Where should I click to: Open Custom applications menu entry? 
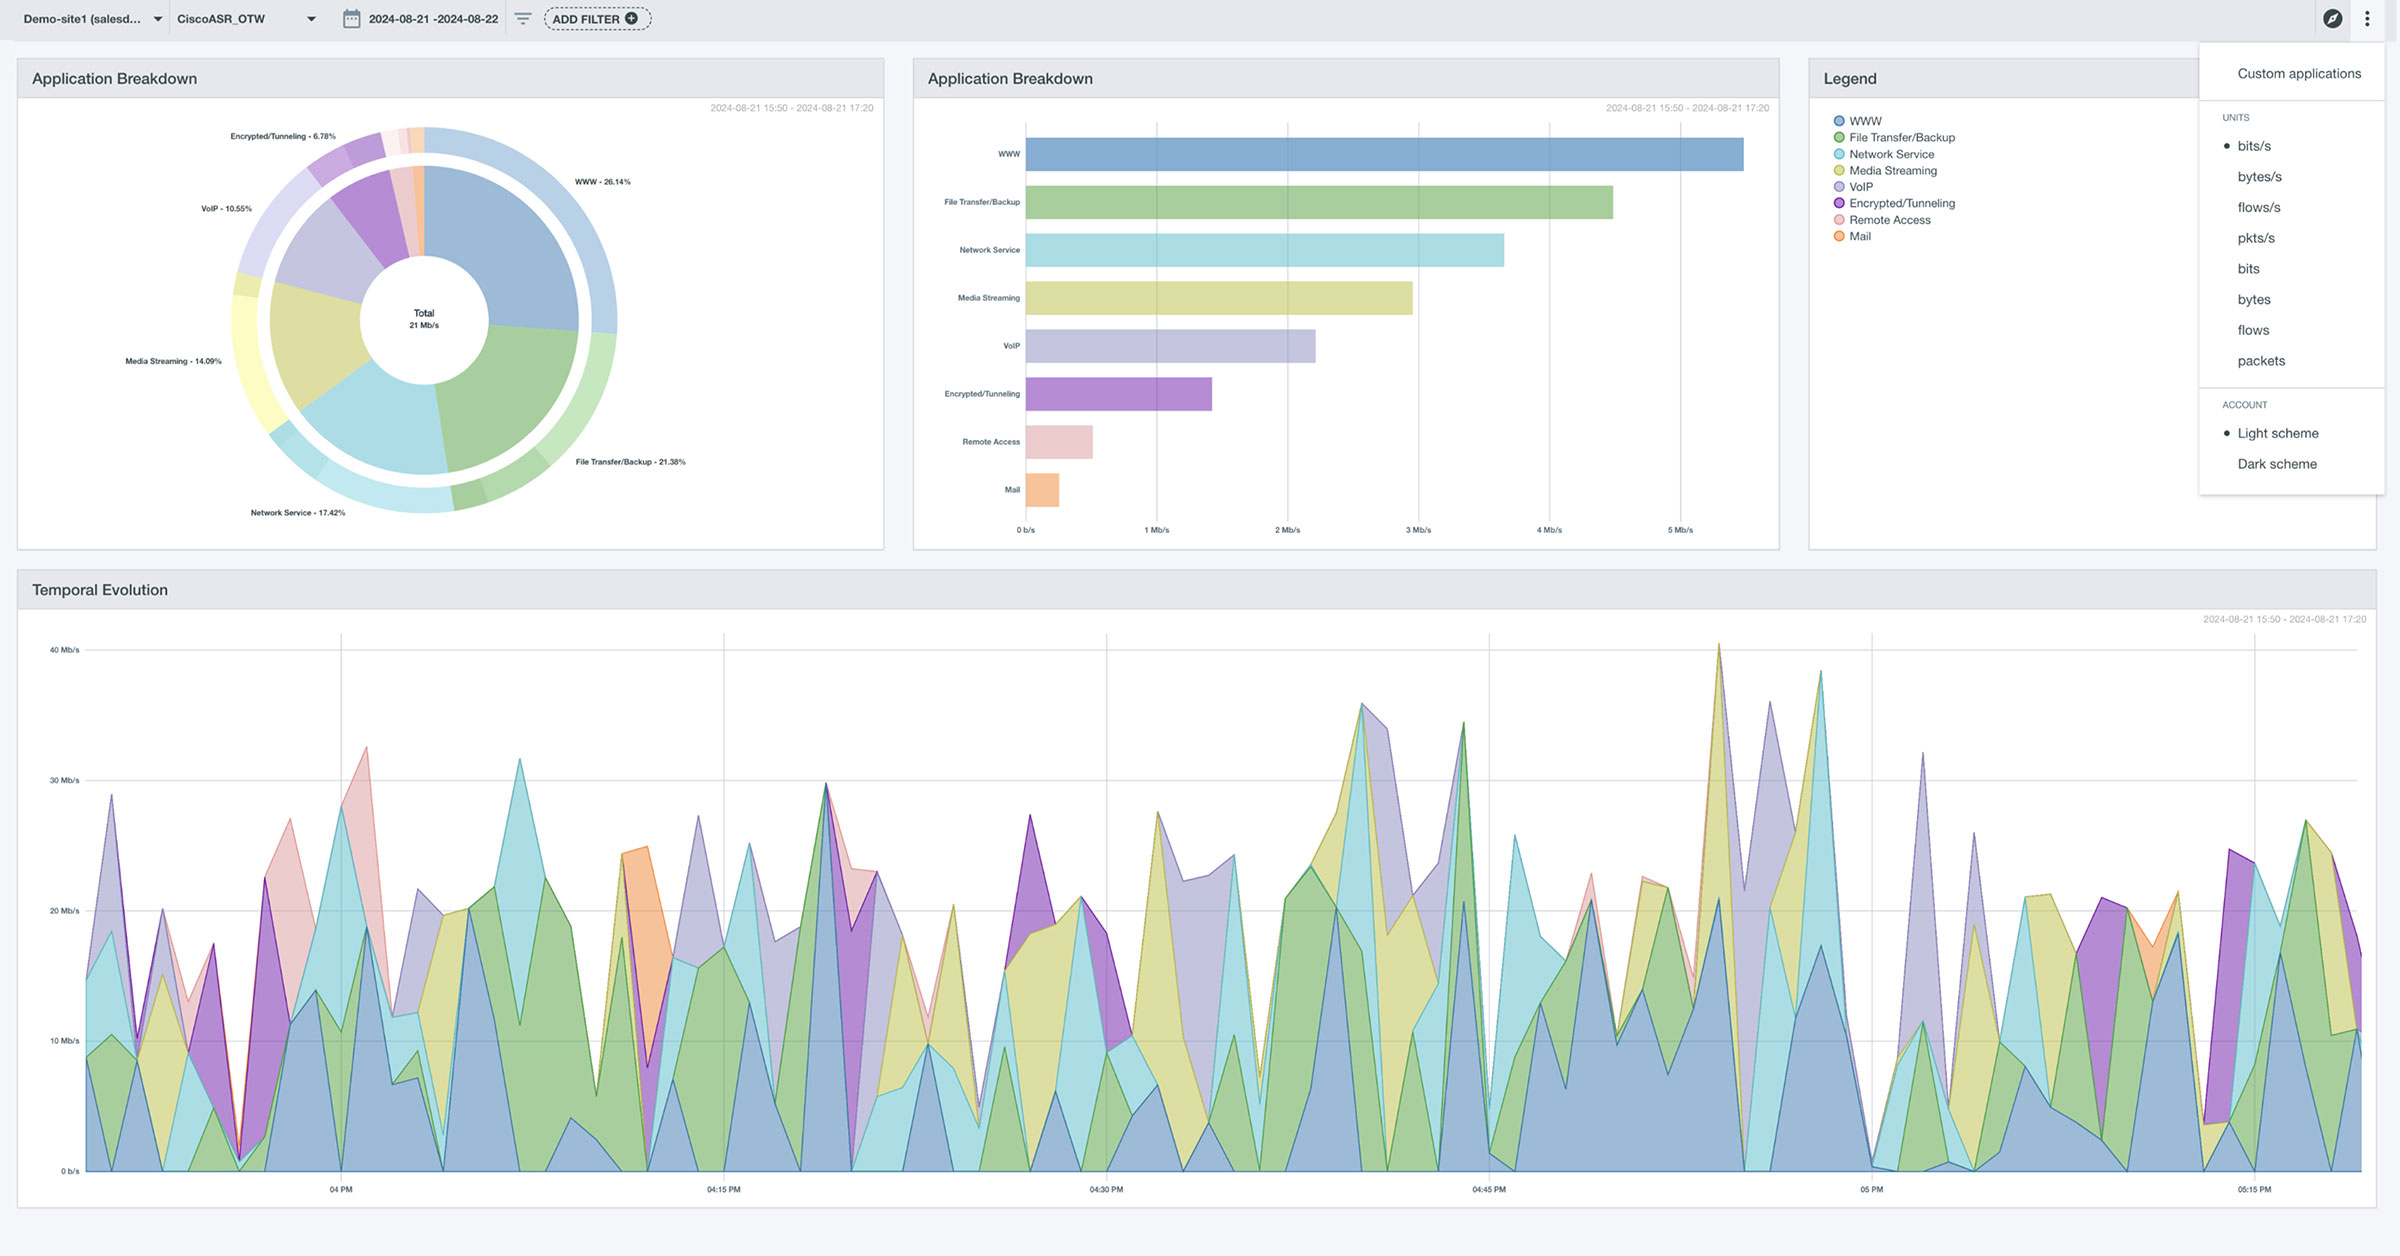(2299, 74)
